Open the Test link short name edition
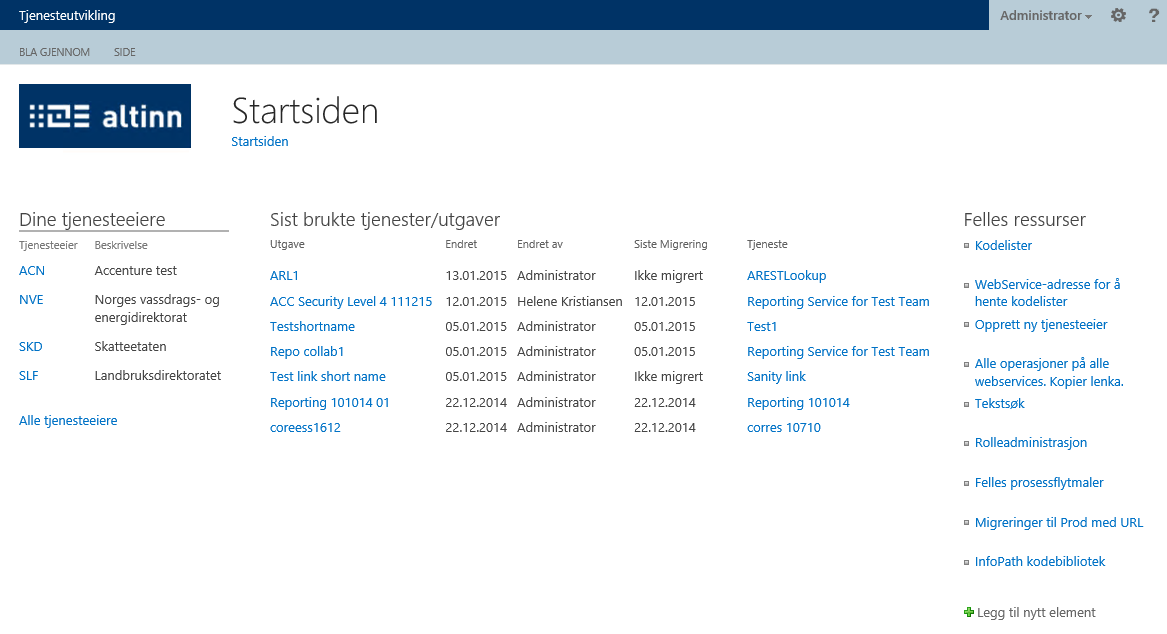This screenshot has width=1167, height=634. (327, 377)
